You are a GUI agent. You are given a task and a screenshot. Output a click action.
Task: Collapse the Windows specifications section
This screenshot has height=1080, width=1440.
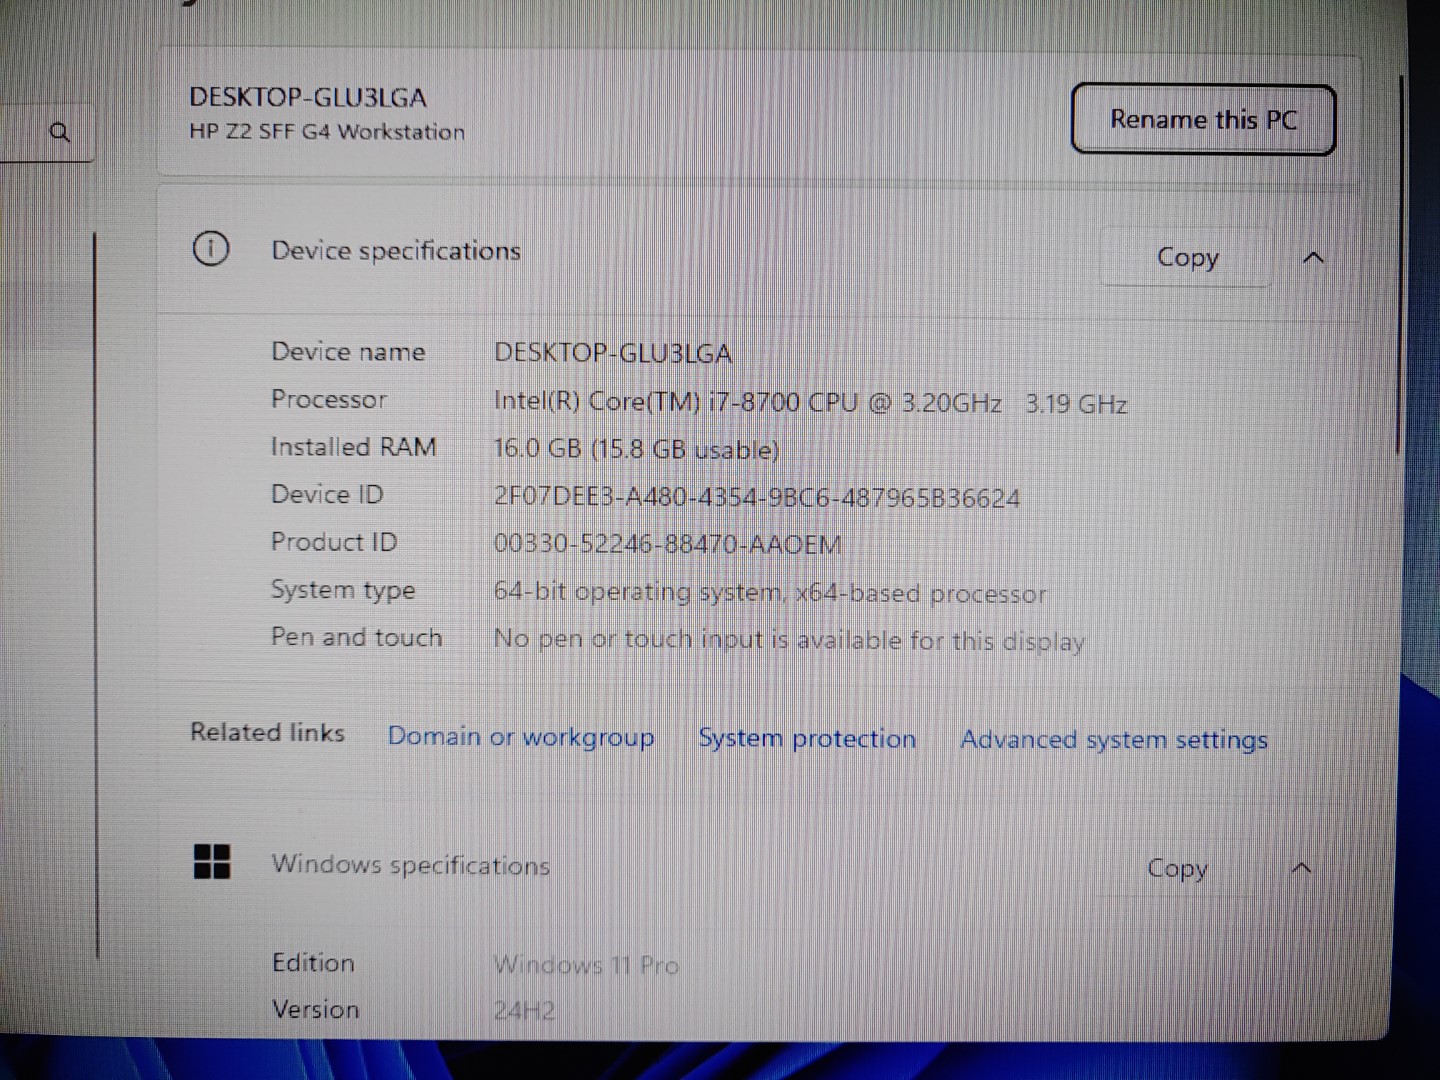[1301, 869]
